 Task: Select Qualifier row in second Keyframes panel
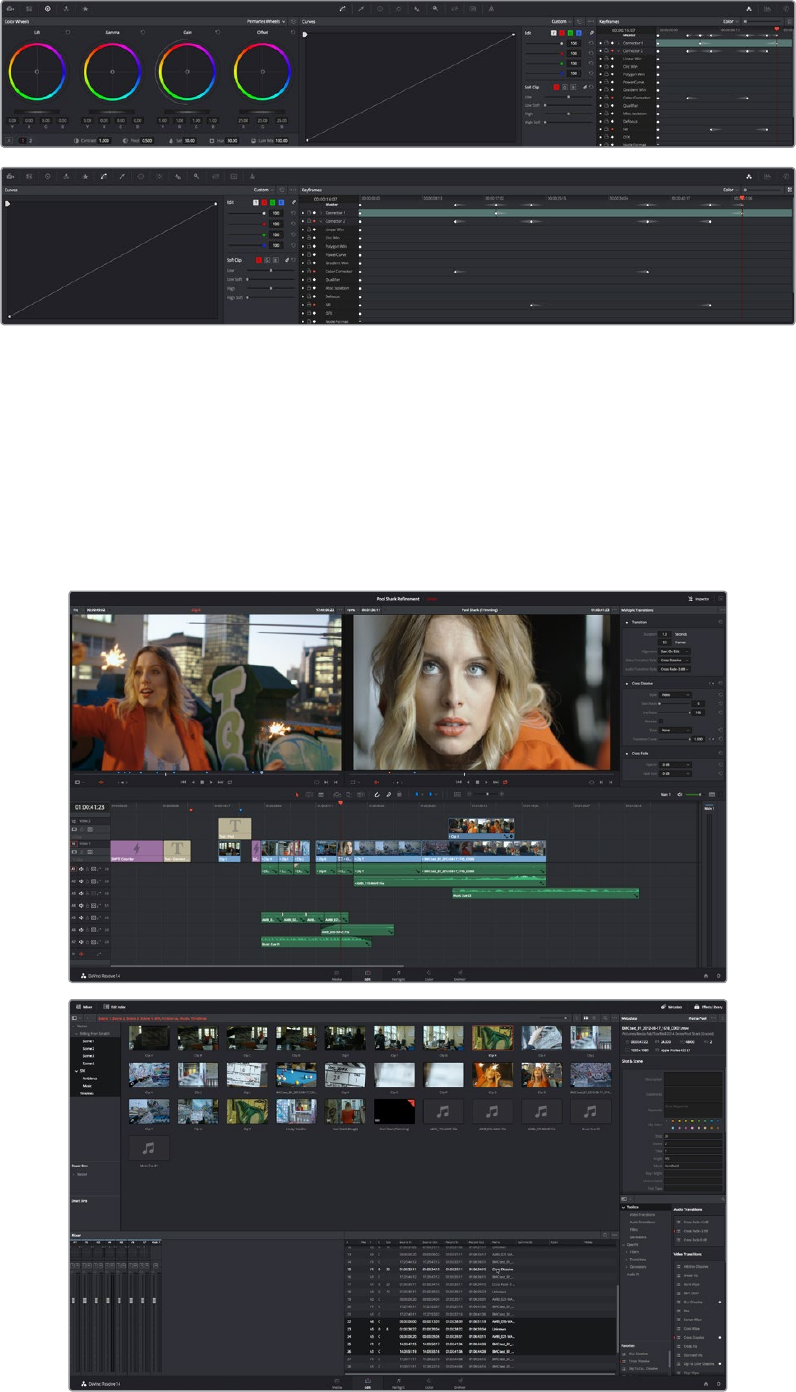(x=334, y=279)
